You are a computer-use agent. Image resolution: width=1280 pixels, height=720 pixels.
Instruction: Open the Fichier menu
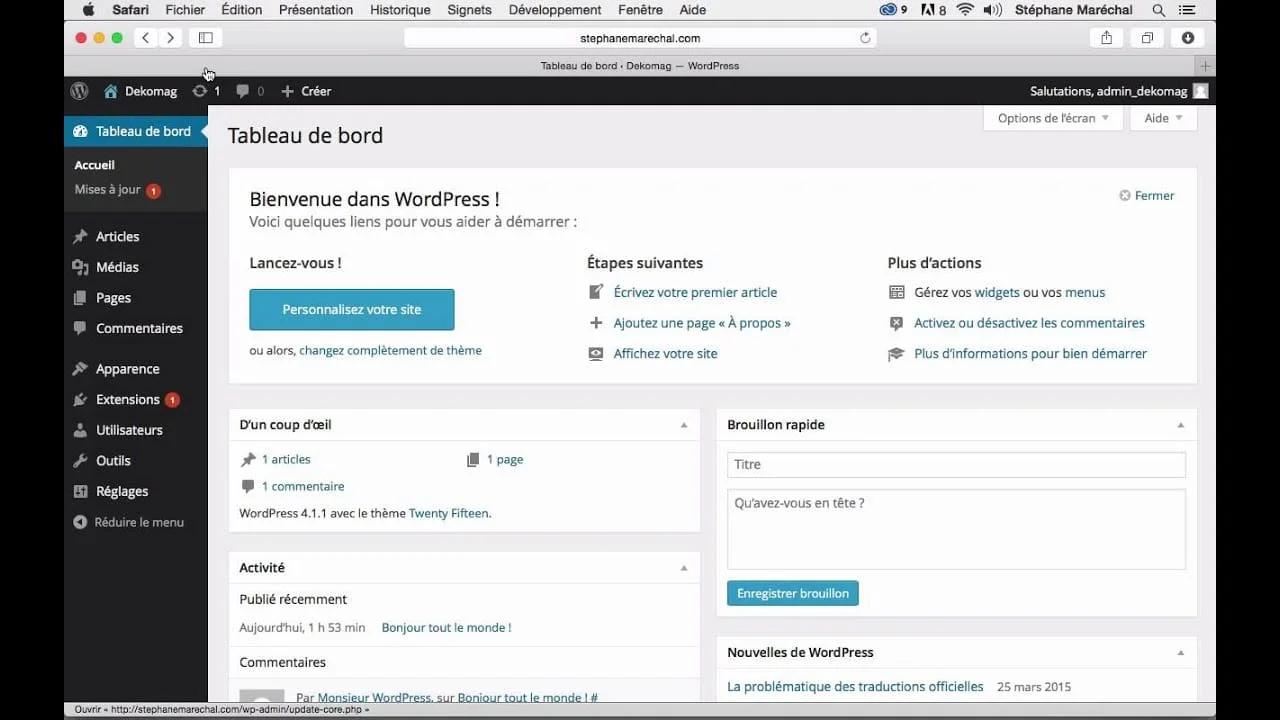pos(185,10)
